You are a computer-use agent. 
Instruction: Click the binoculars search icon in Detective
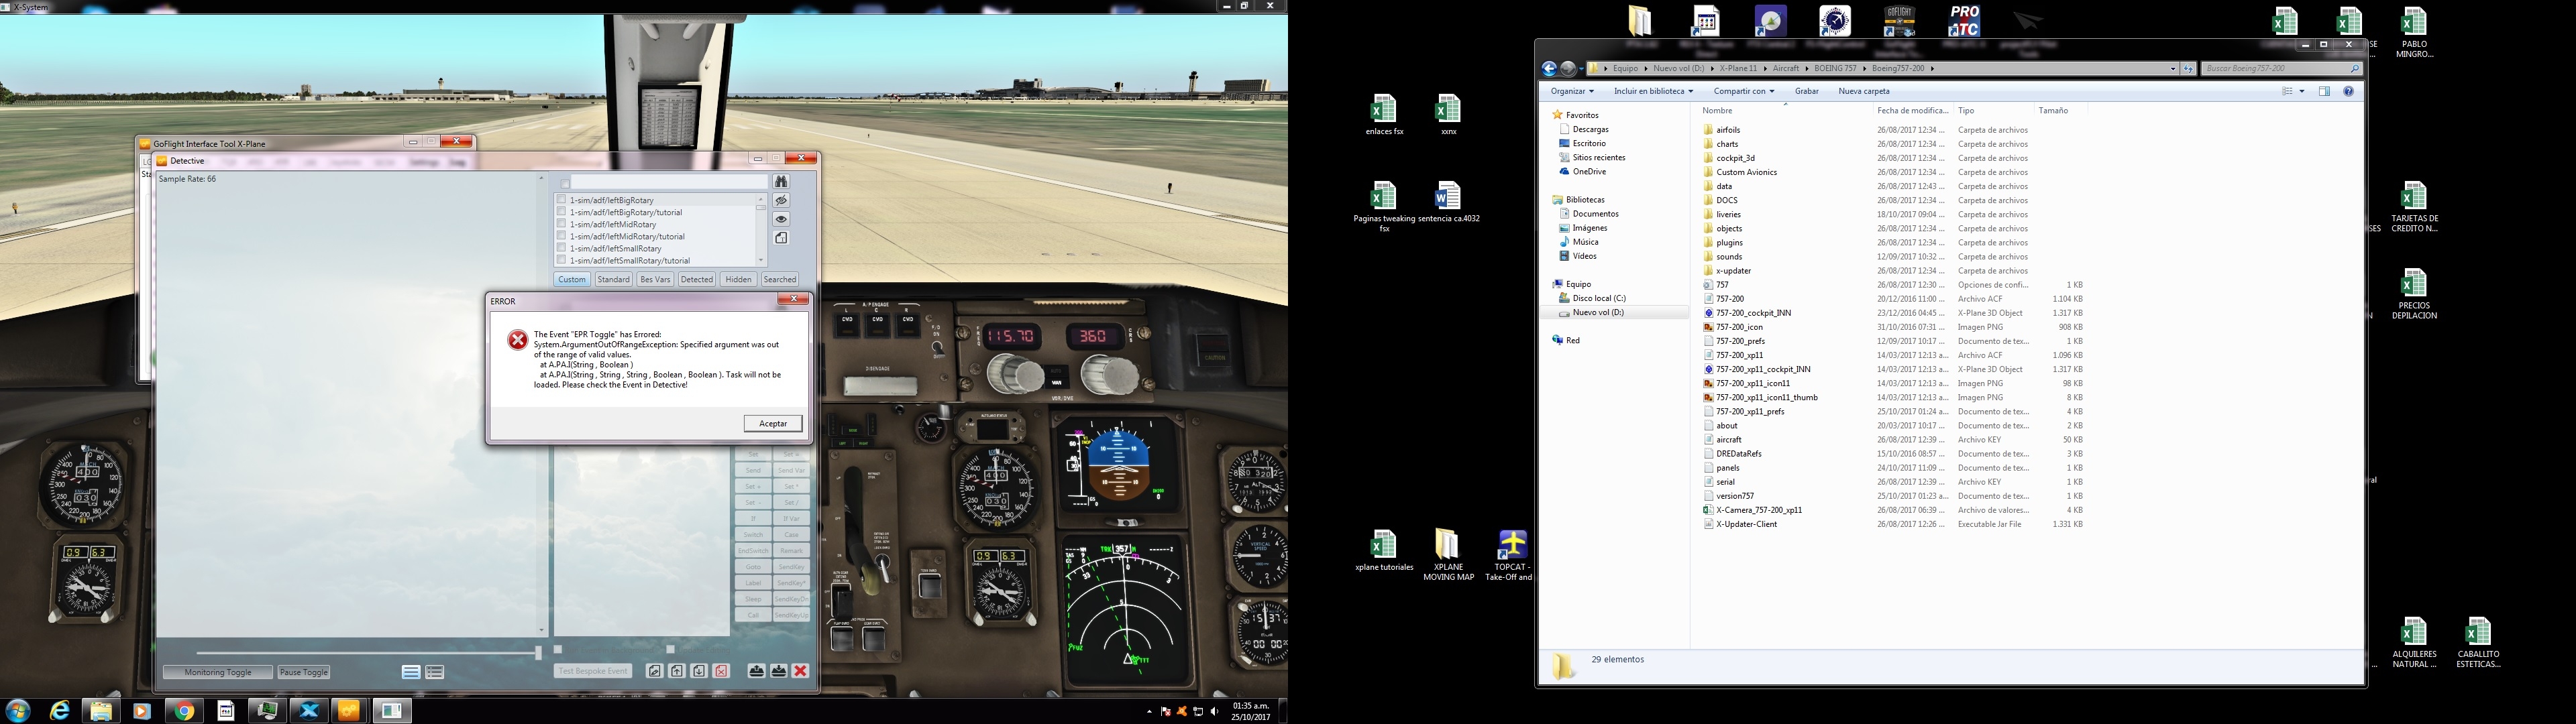click(781, 181)
